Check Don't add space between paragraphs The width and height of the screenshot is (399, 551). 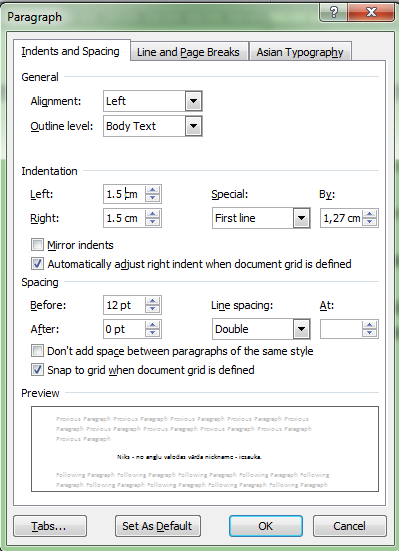tap(37, 351)
